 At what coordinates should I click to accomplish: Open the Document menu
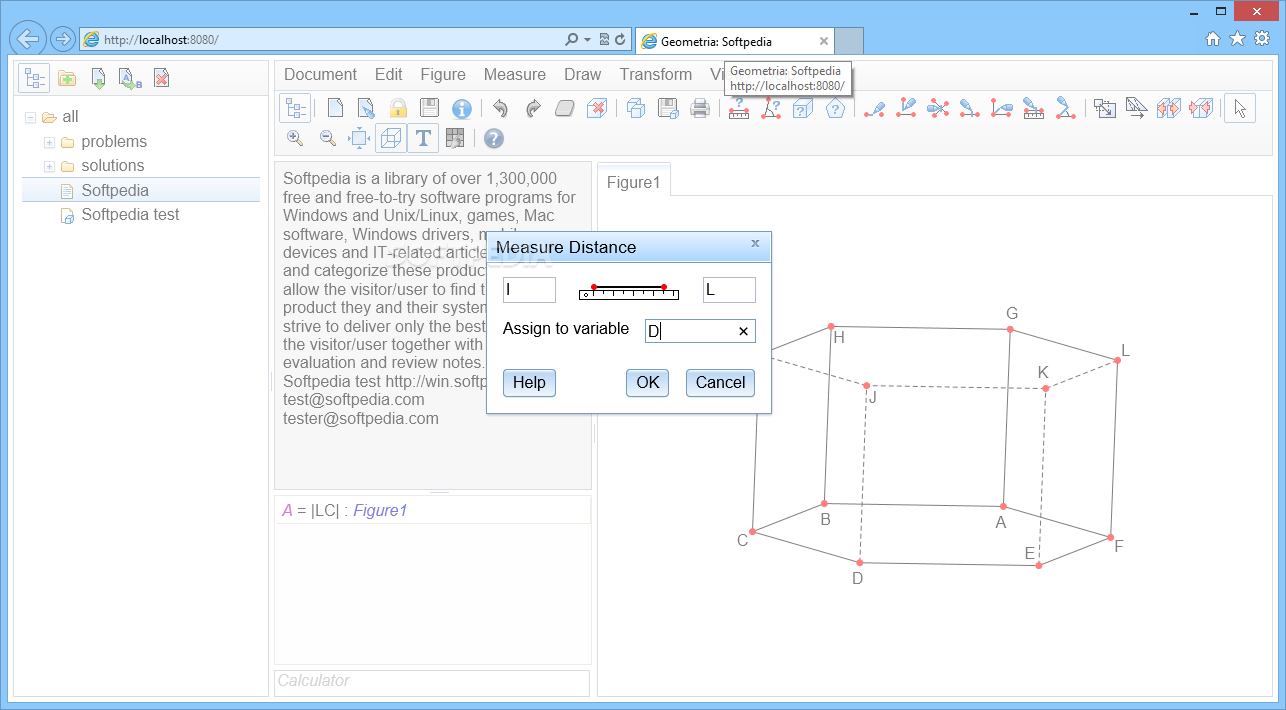coord(320,74)
